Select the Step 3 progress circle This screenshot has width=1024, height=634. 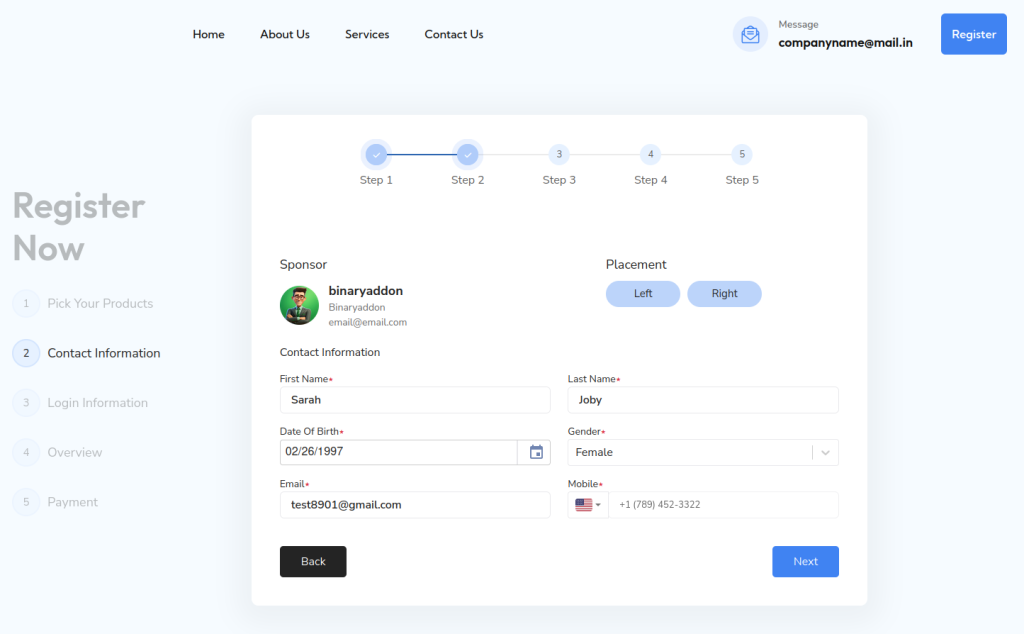click(x=559, y=154)
